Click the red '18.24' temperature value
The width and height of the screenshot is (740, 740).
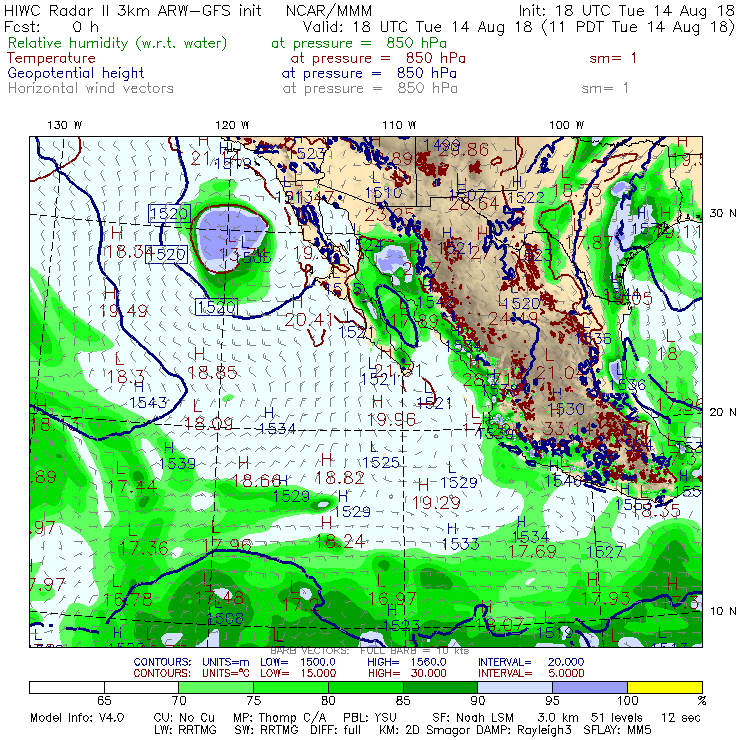click(x=340, y=541)
